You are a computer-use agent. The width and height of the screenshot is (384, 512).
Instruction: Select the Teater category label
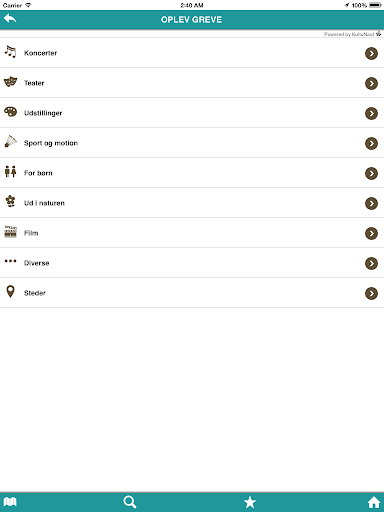[34, 83]
